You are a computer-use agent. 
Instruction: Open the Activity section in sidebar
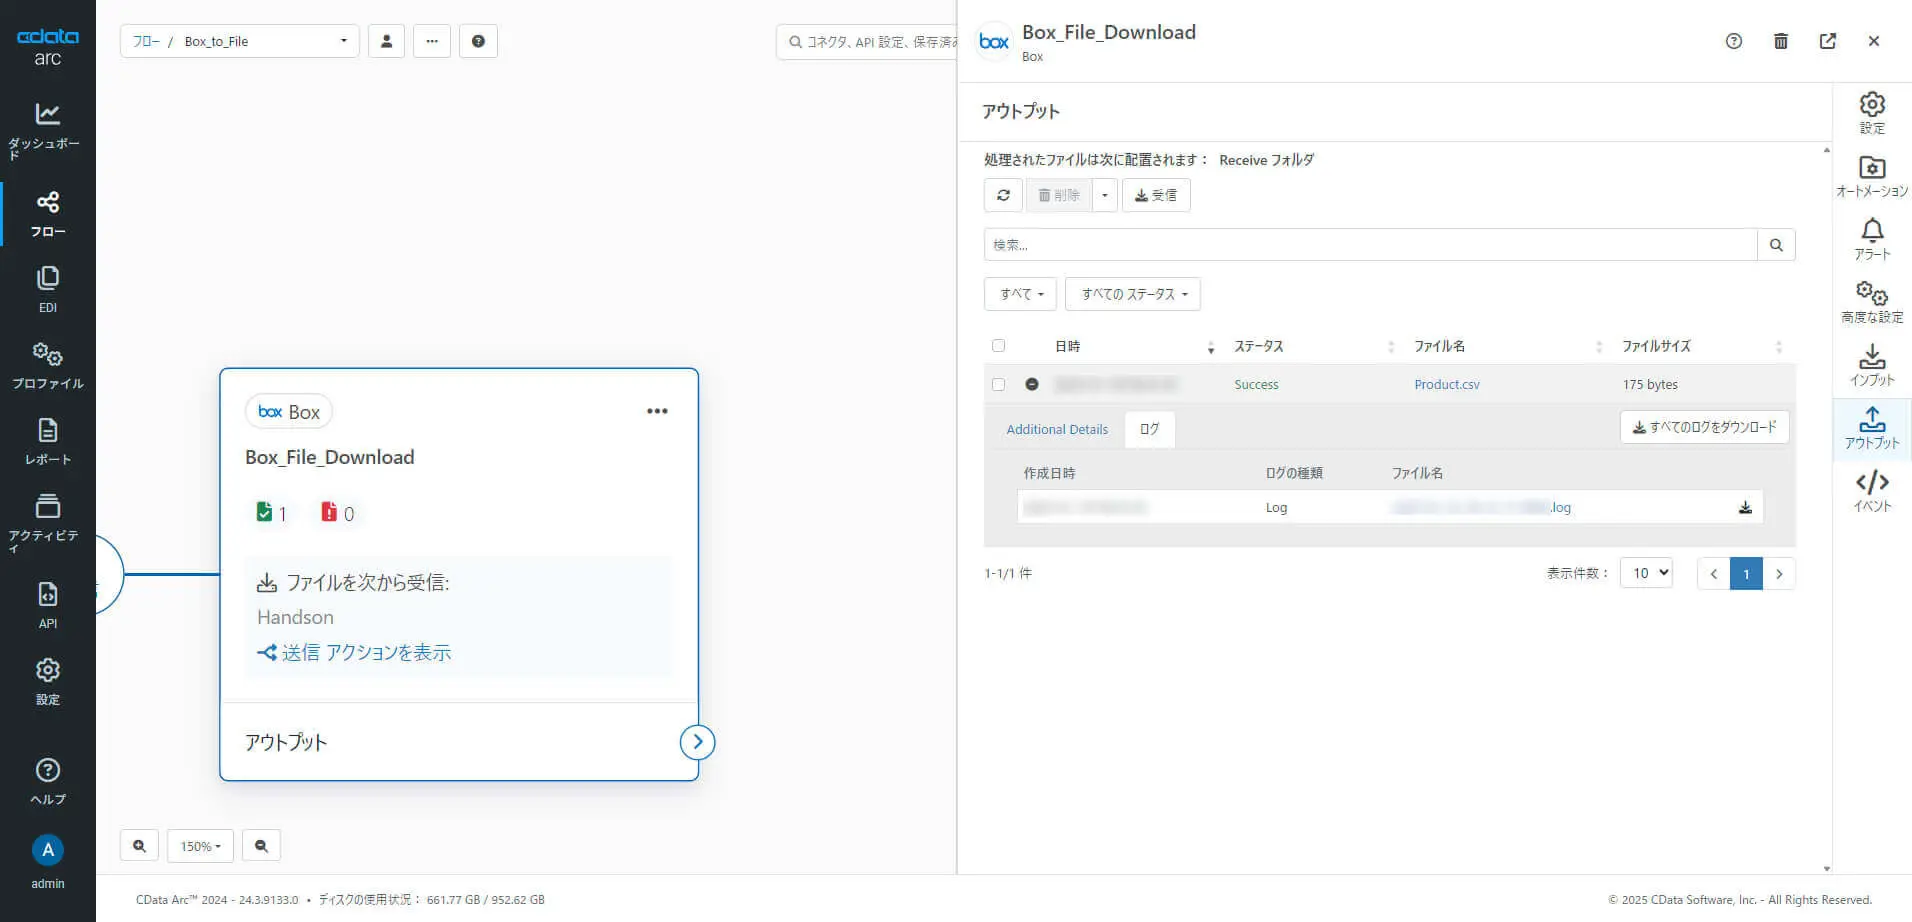[x=47, y=522]
